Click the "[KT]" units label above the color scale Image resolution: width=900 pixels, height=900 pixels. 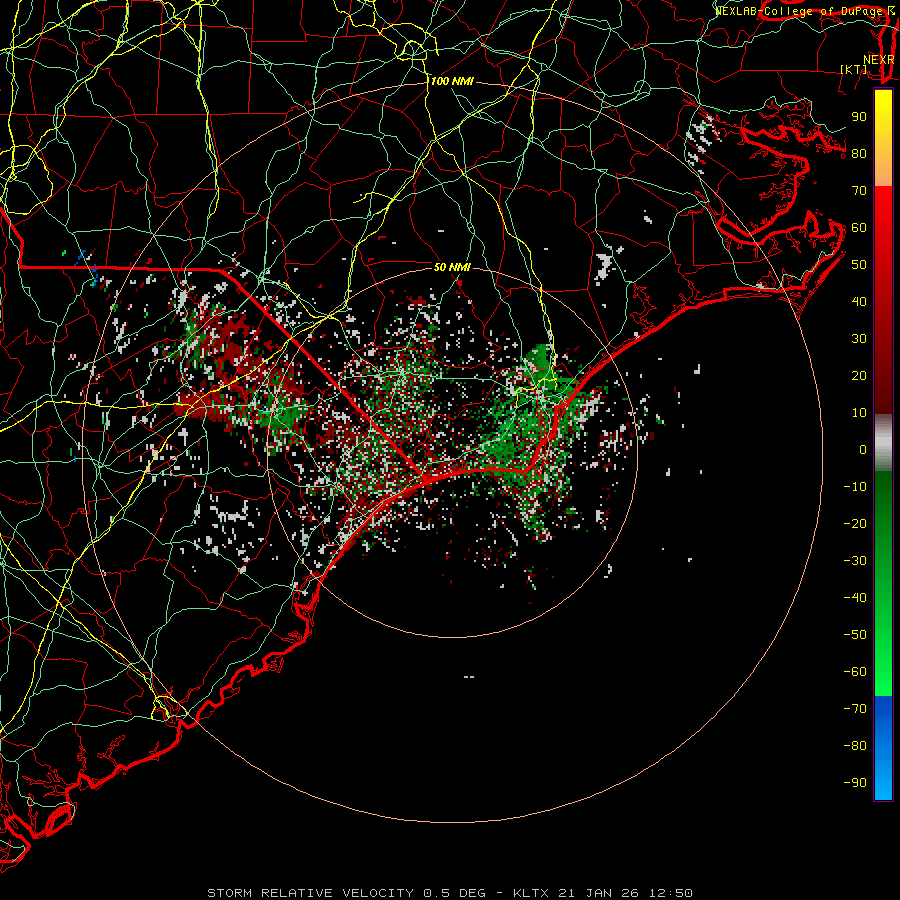(x=854, y=69)
